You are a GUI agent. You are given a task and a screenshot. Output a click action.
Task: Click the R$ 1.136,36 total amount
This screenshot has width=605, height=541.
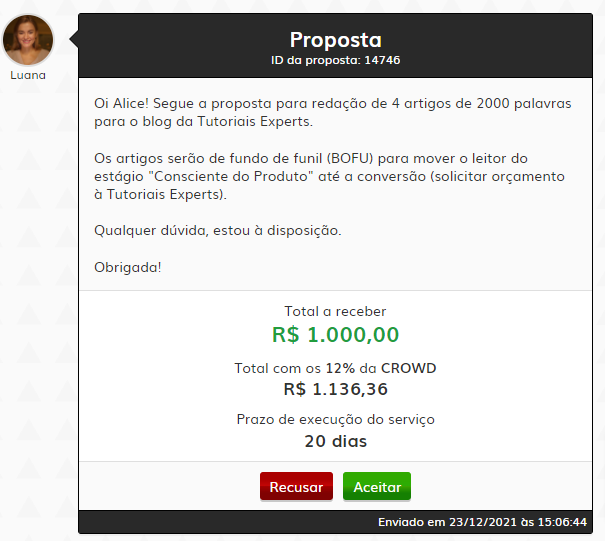(335, 389)
